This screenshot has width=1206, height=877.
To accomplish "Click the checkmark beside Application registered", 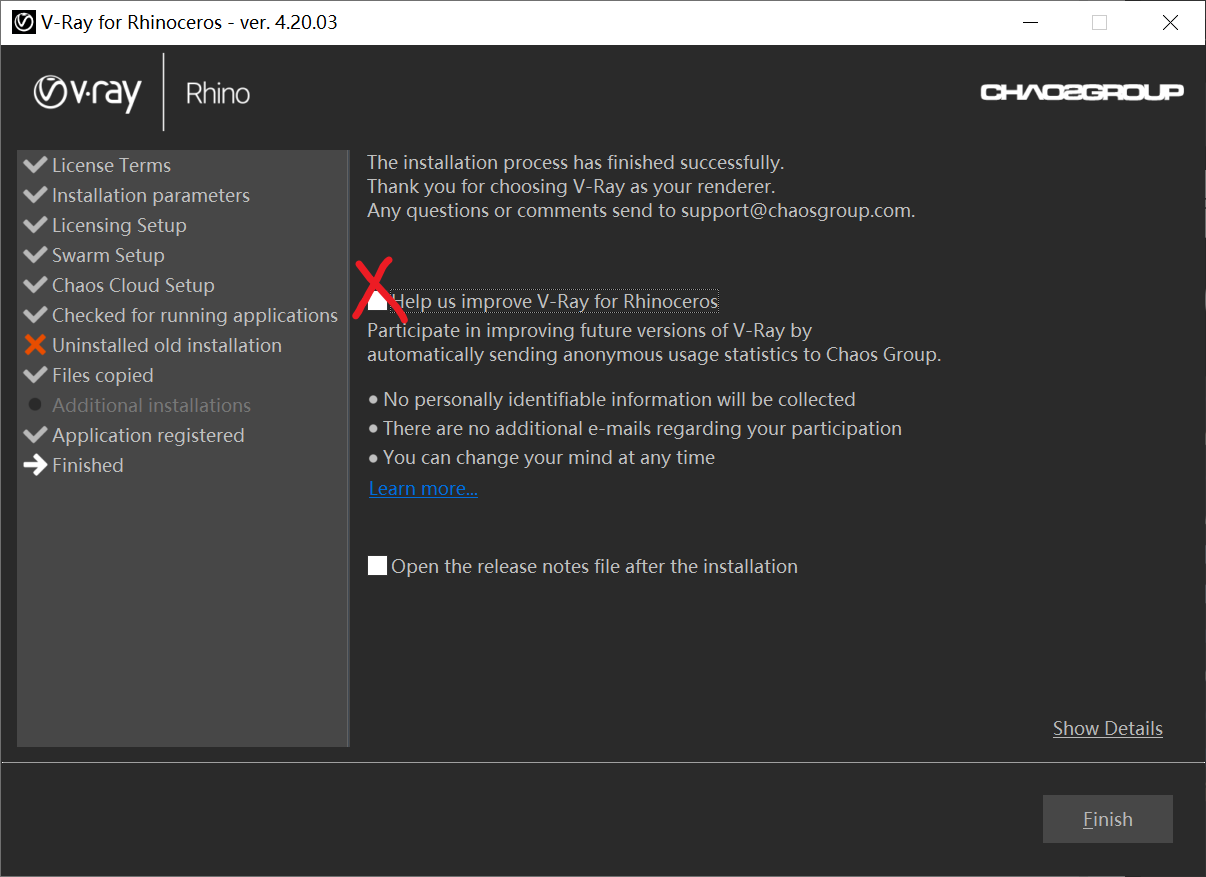I will click(x=35, y=435).
